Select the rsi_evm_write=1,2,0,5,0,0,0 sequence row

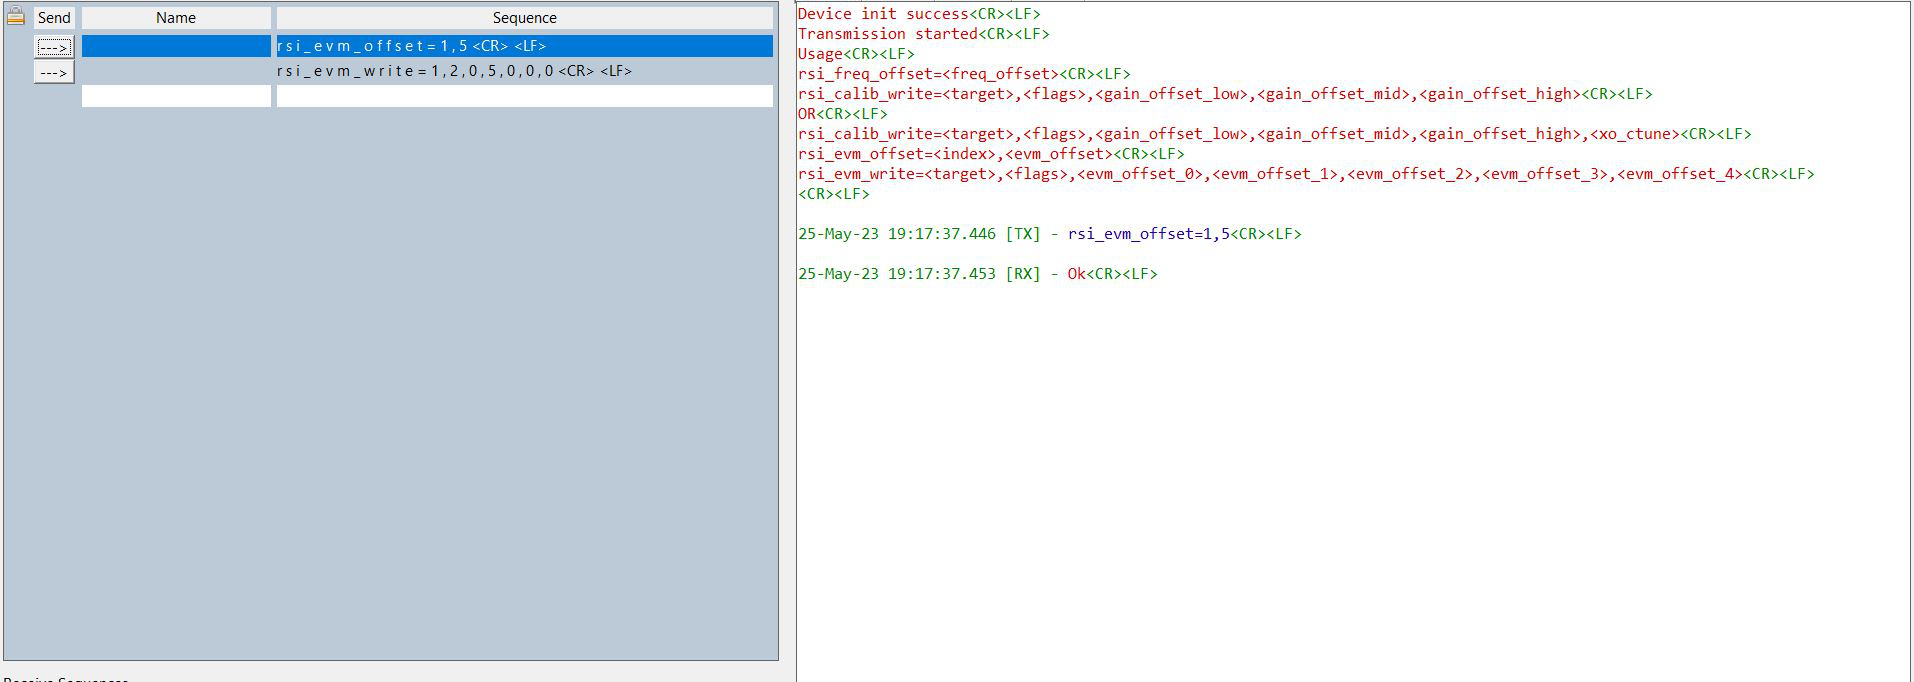click(524, 71)
